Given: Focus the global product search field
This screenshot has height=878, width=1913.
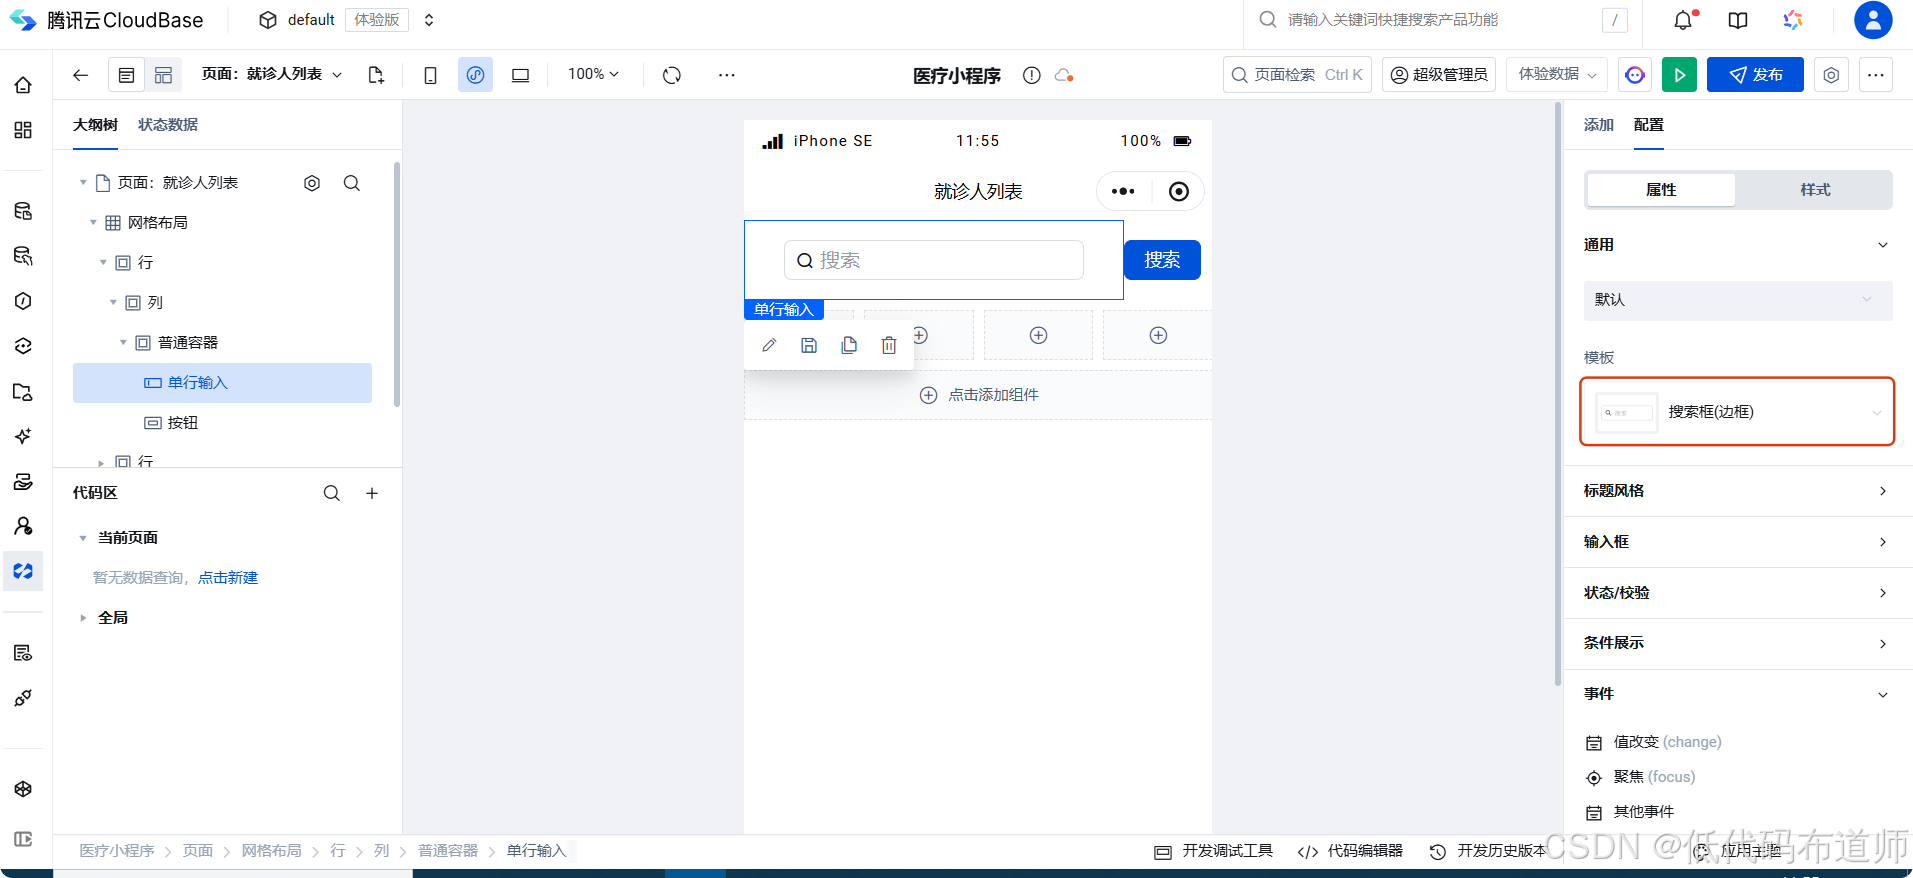Looking at the screenshot, I should coord(1443,20).
